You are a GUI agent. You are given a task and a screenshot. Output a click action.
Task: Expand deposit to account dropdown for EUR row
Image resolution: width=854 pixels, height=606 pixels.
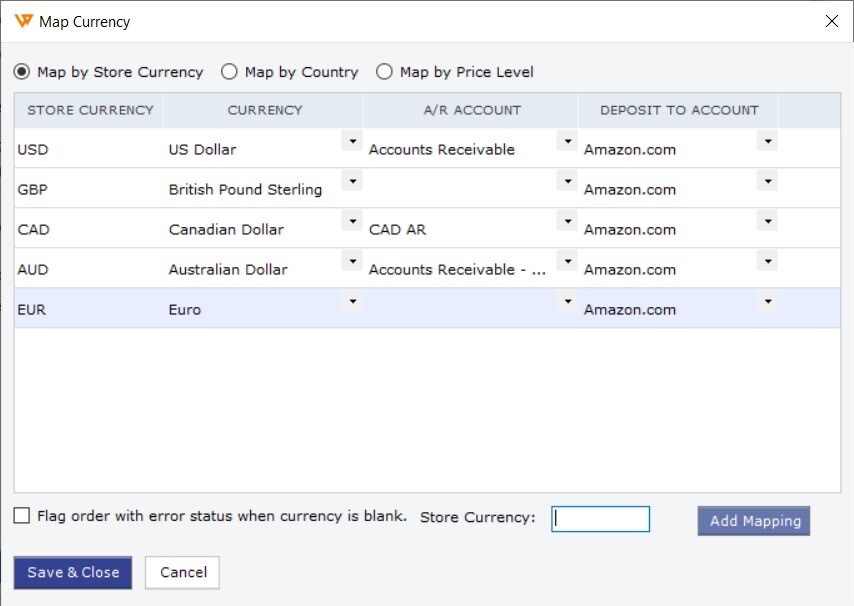pos(767,301)
